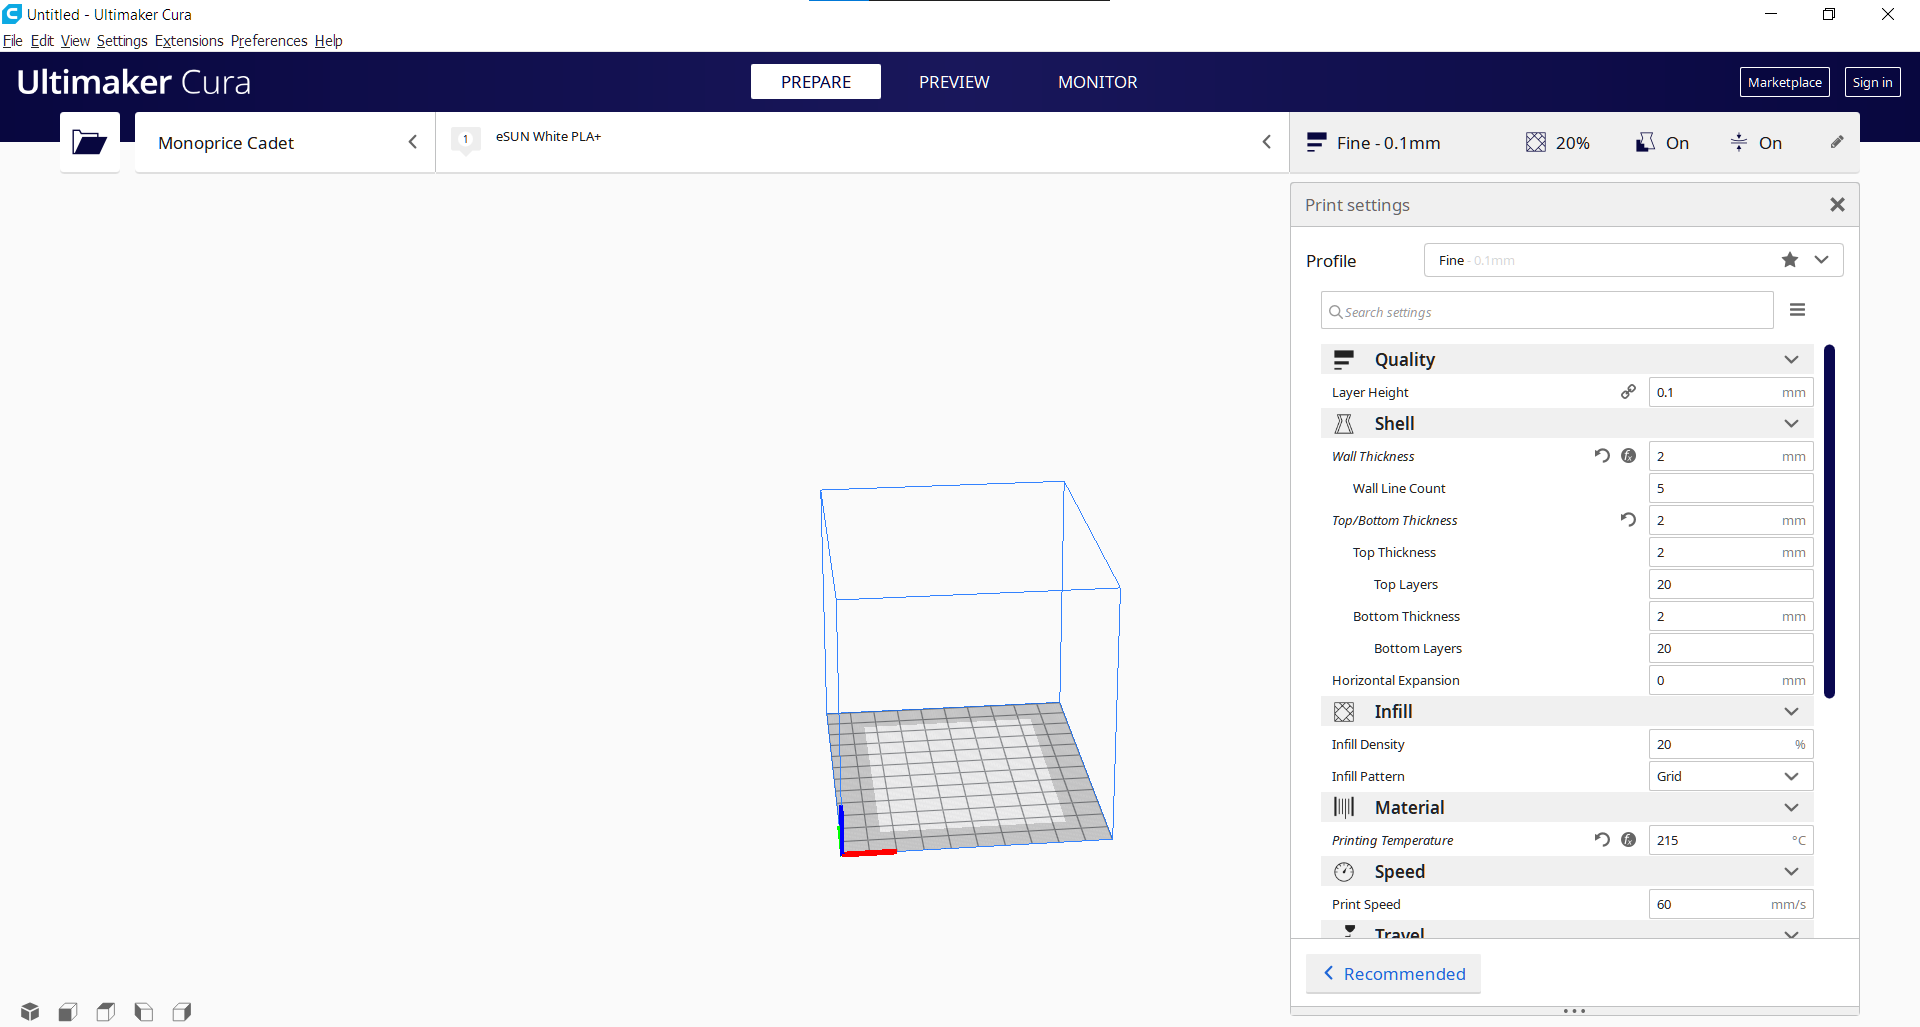Image resolution: width=1920 pixels, height=1027 pixels.
Task: Click the panel resize handle dots
Action: [x=1575, y=1011]
